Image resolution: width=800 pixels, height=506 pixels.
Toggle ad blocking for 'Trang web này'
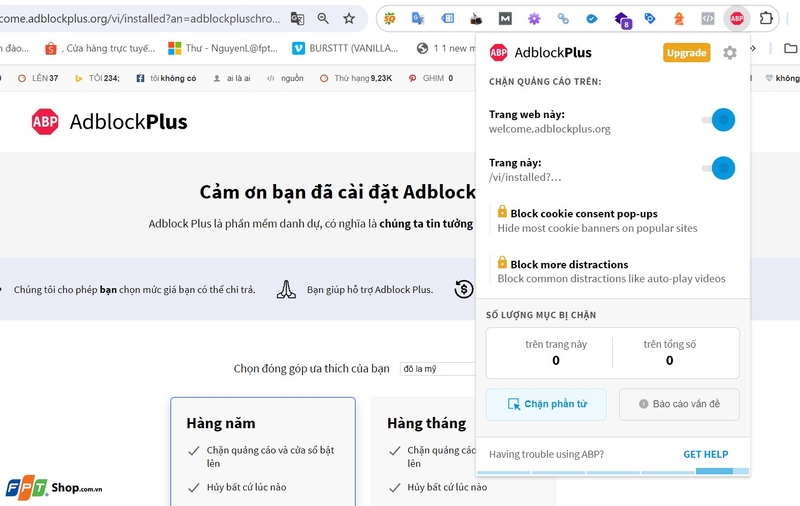(718, 120)
